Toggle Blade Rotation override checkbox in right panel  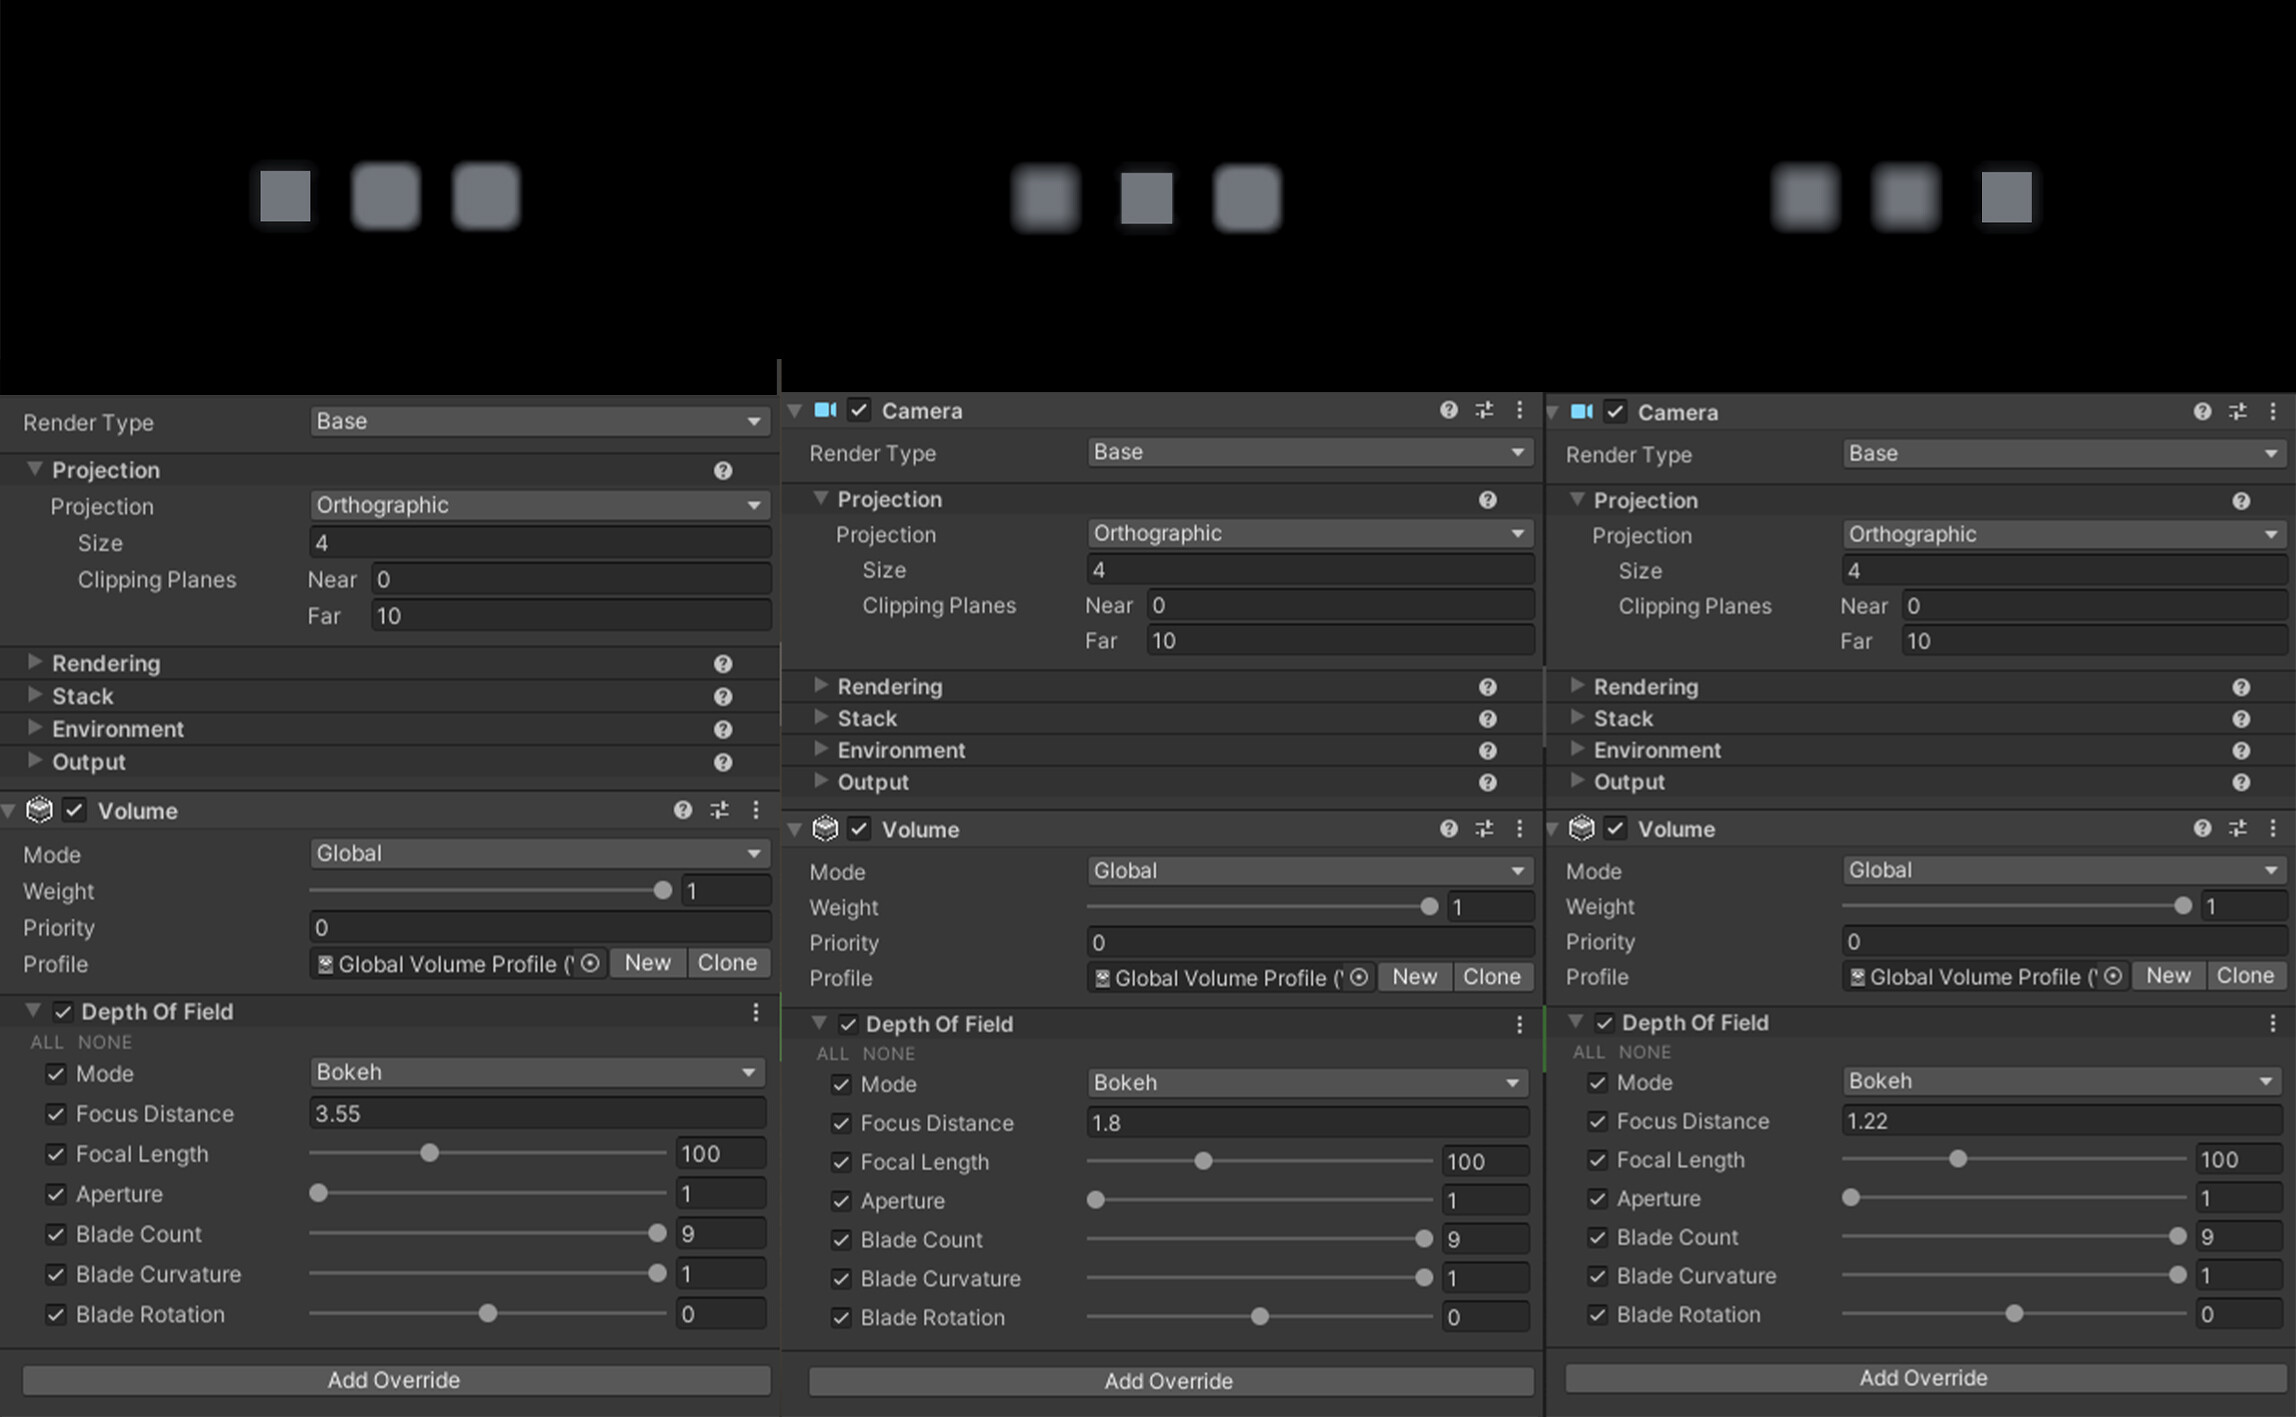point(1597,1314)
